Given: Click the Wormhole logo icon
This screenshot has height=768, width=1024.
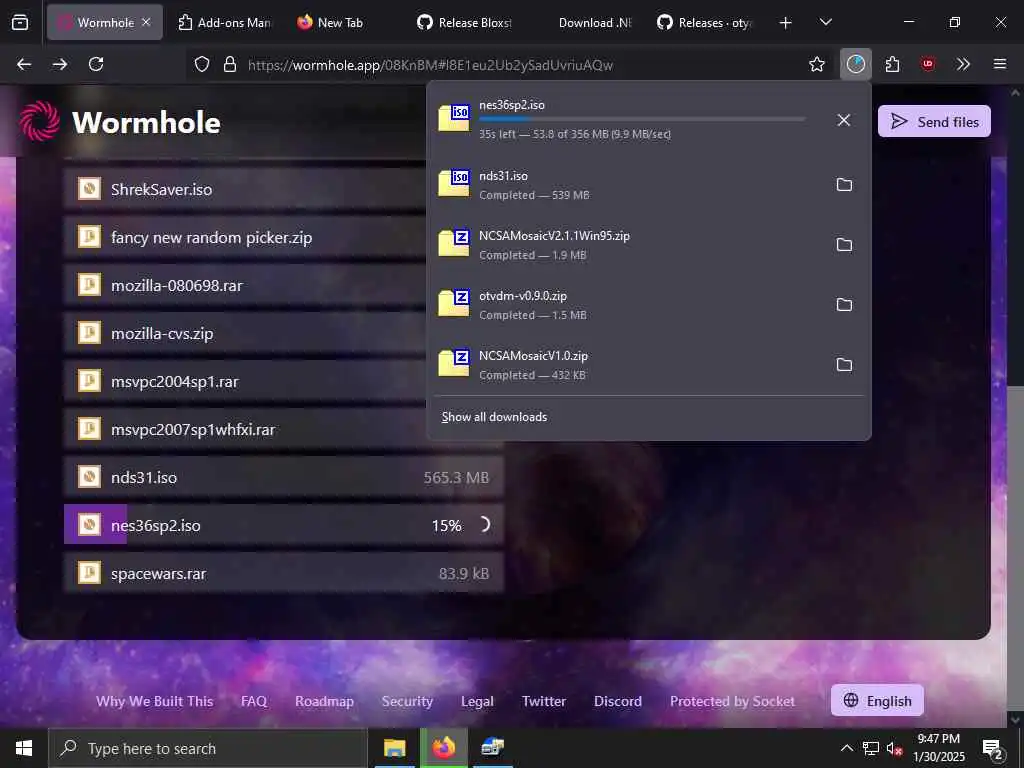Looking at the screenshot, I should 40,121.
